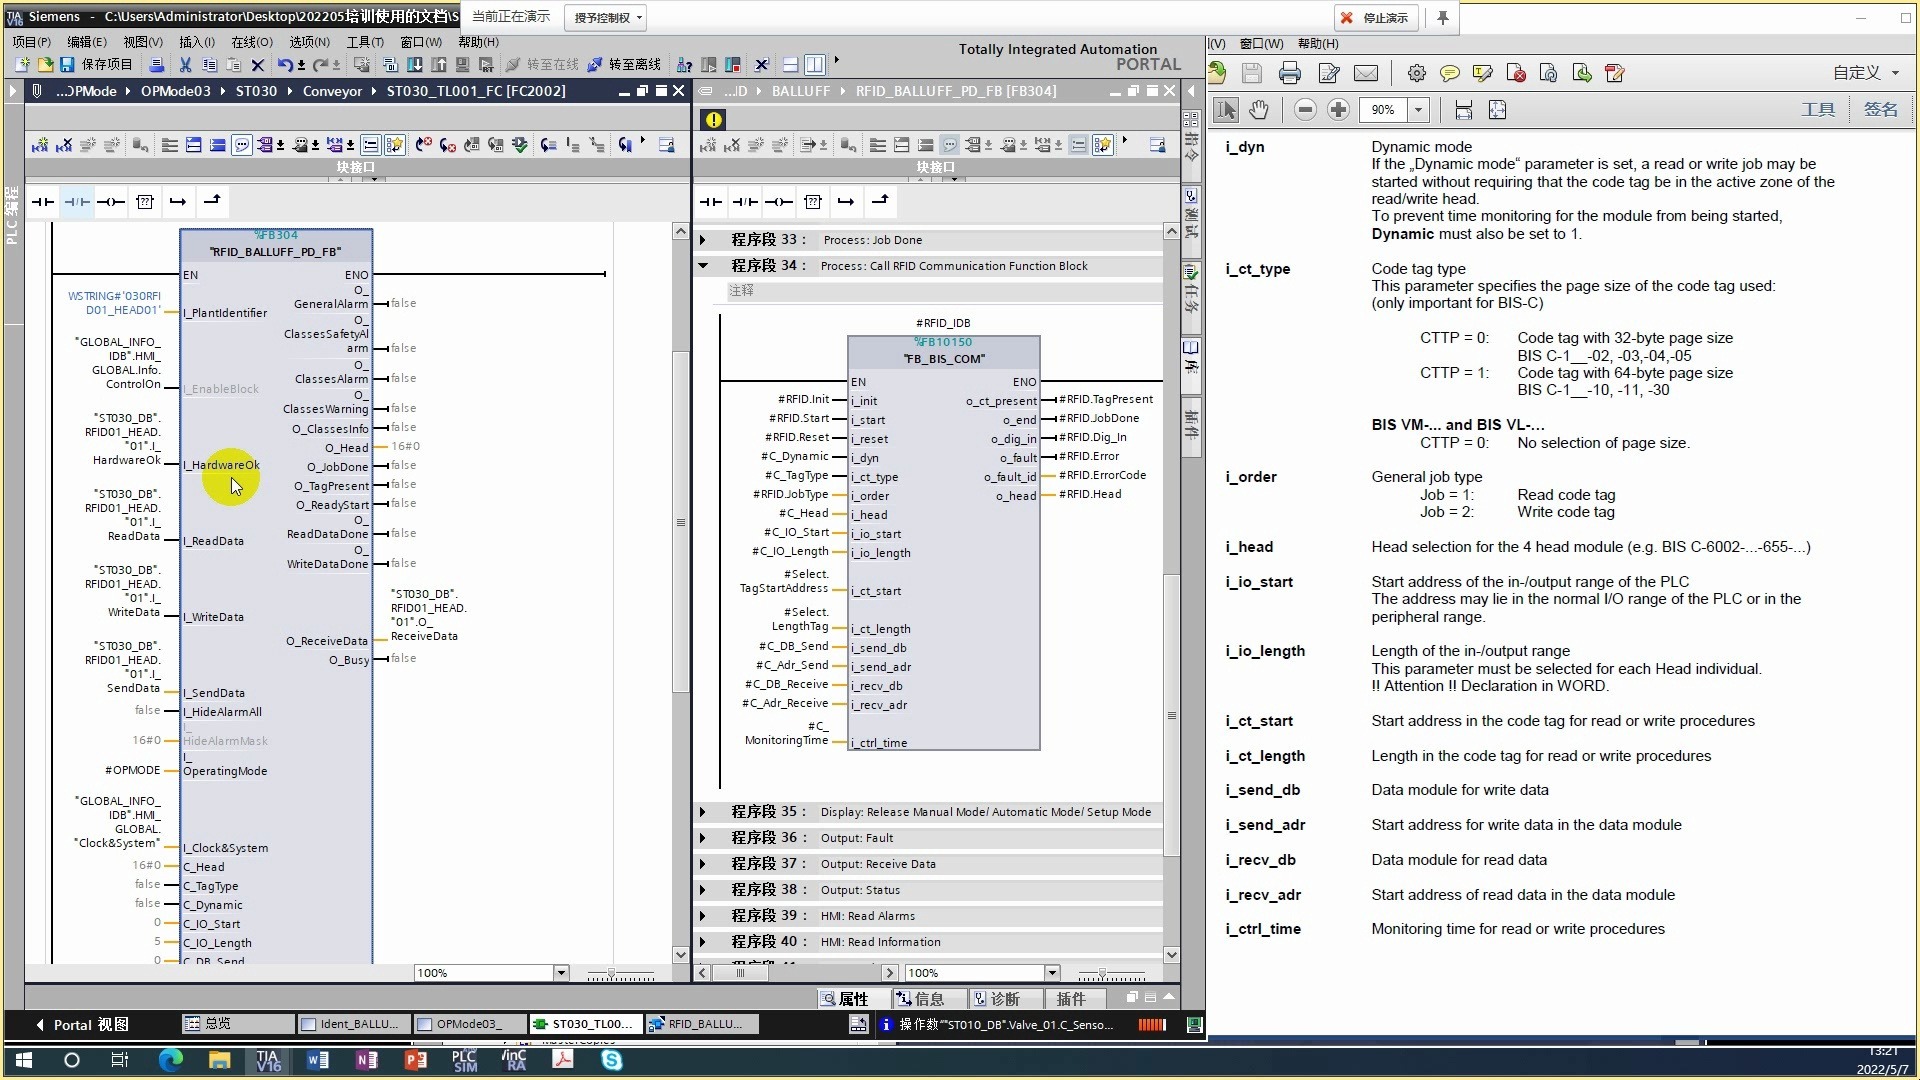
Task: Insert a coil (assignment) instruction
Action: pos(111,202)
